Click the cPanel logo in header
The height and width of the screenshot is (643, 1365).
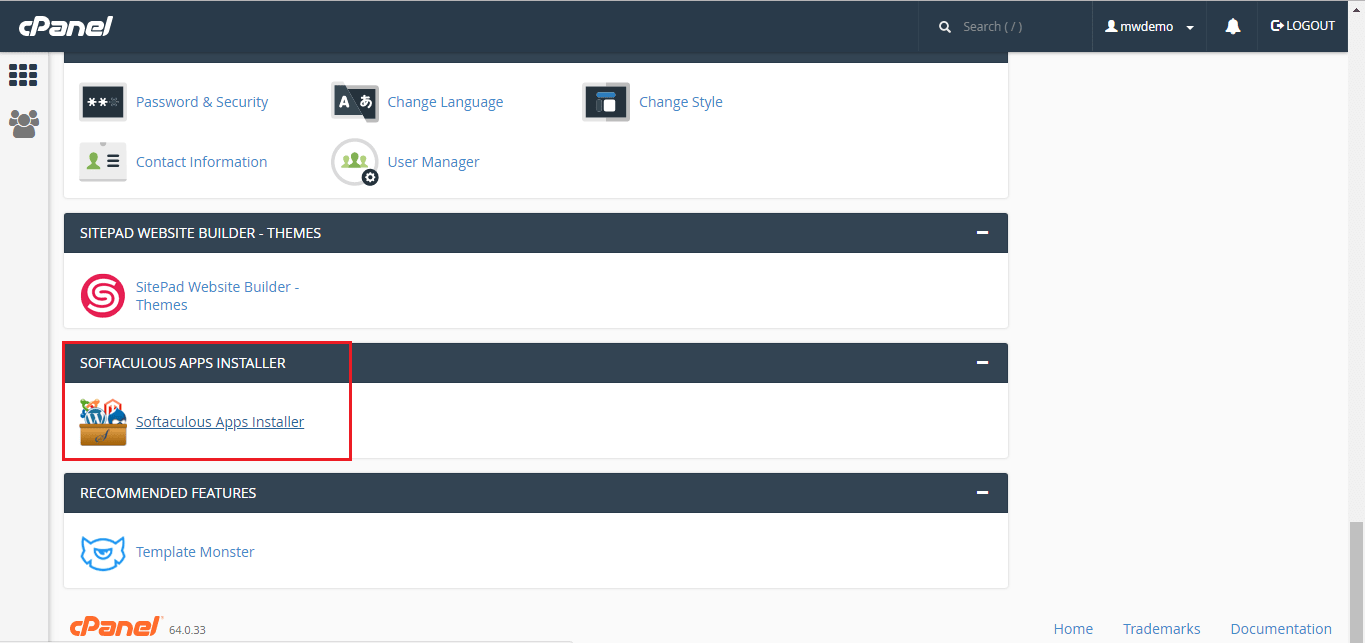[x=65, y=26]
